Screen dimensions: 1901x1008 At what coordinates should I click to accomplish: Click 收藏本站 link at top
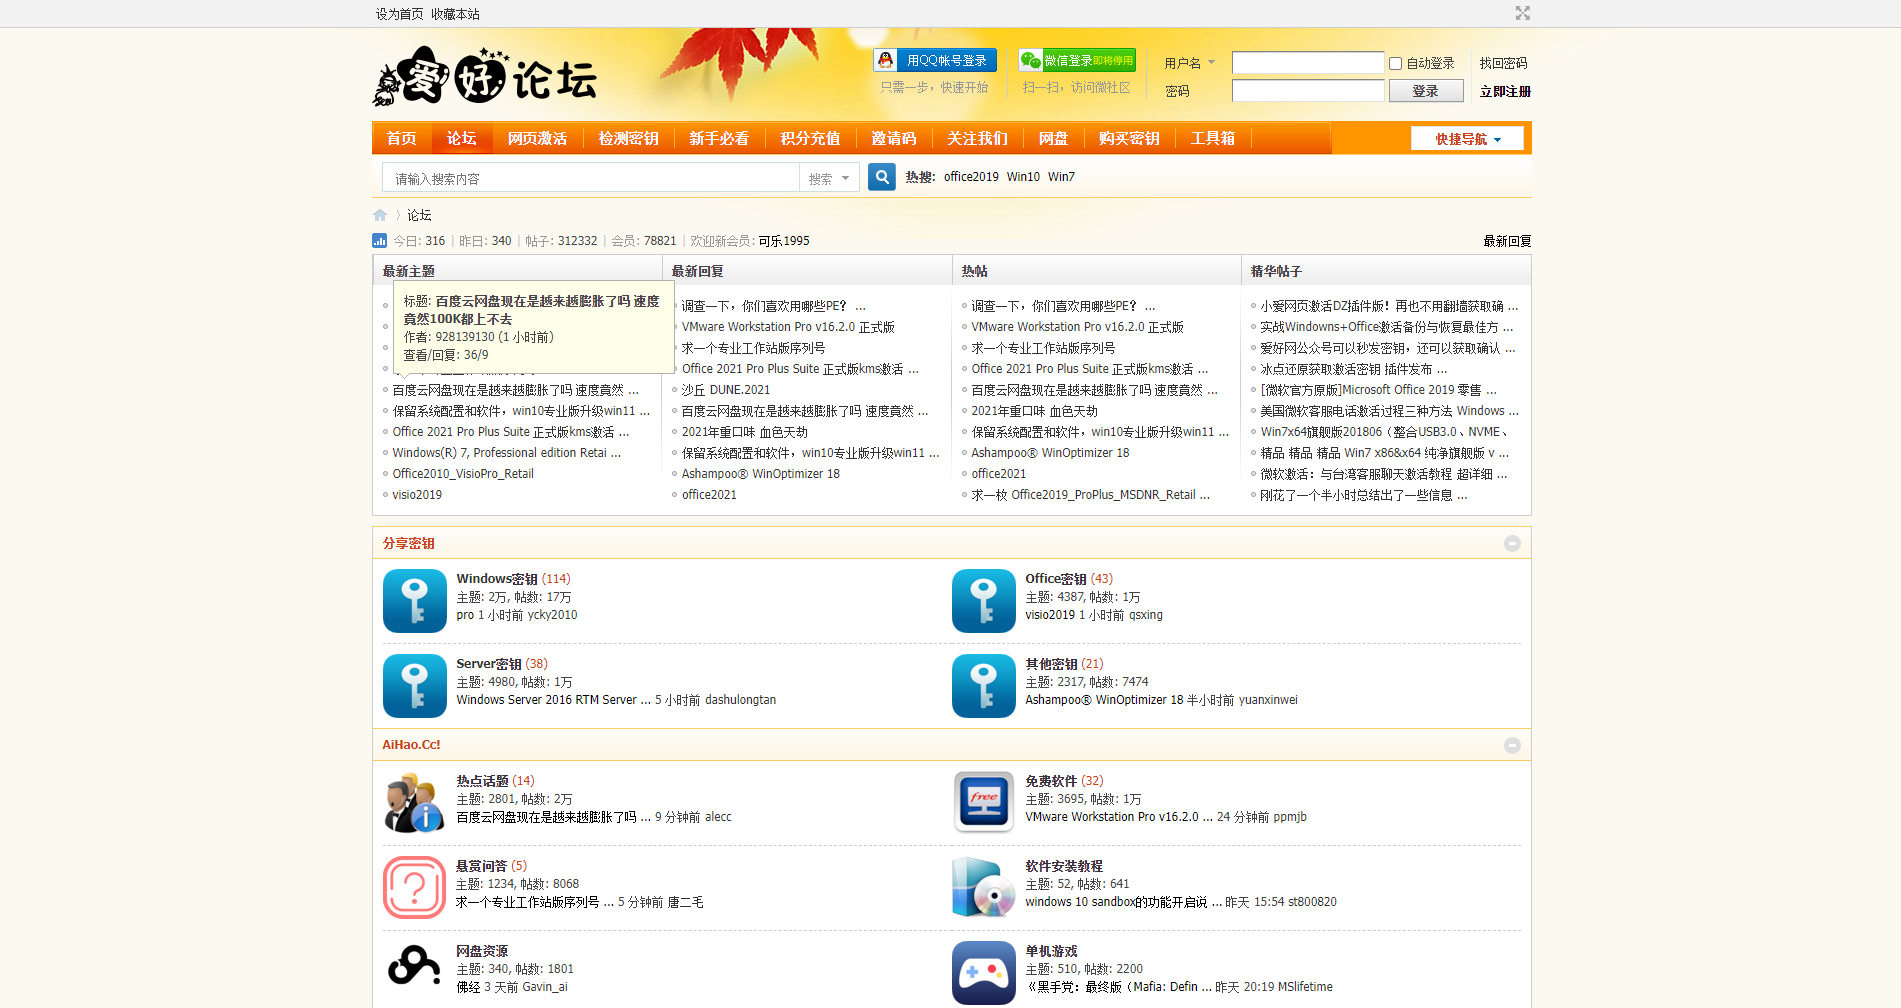click(455, 14)
